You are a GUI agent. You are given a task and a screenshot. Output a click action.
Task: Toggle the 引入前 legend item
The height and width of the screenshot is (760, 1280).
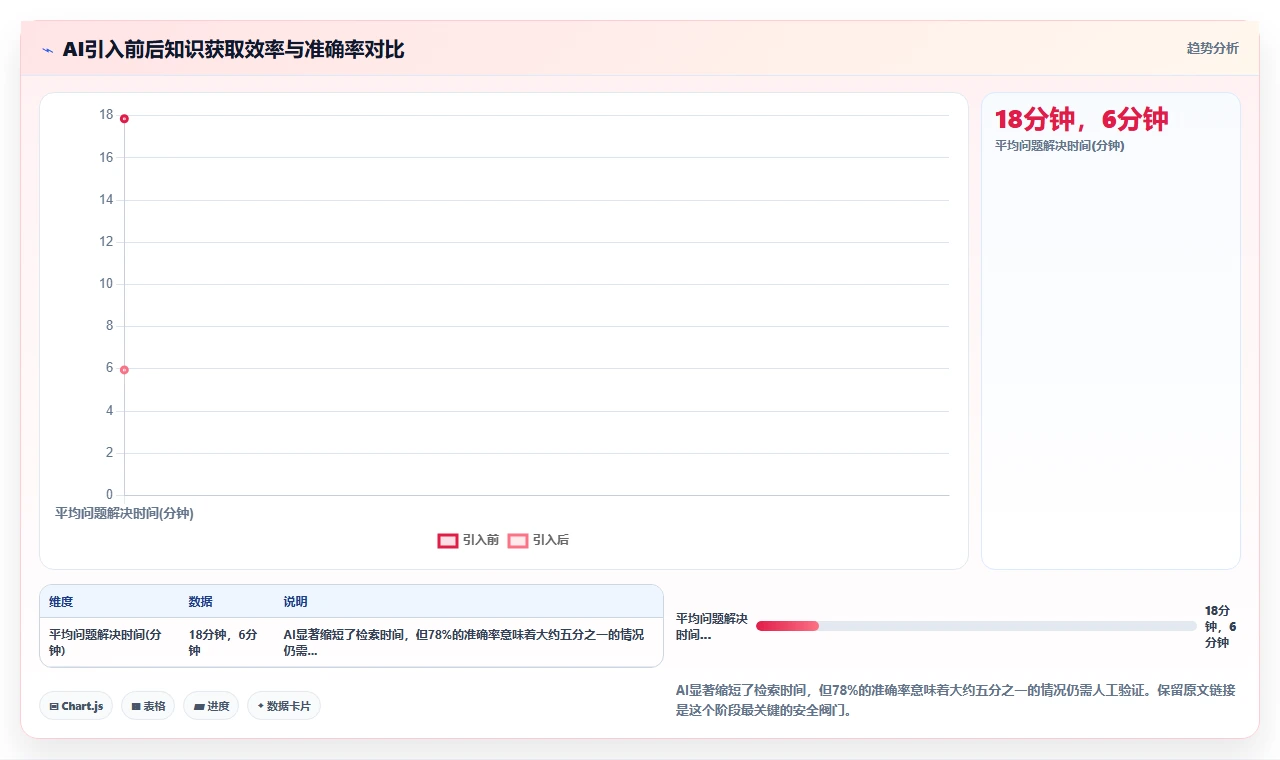pos(468,540)
